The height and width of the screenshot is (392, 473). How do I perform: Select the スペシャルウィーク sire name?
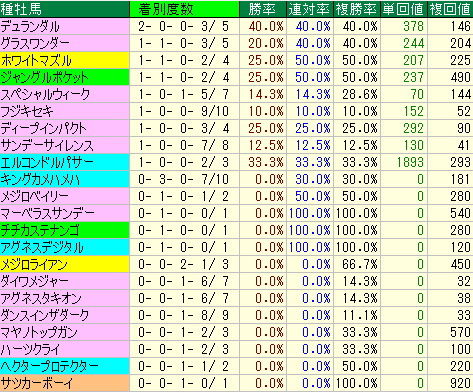pos(45,94)
